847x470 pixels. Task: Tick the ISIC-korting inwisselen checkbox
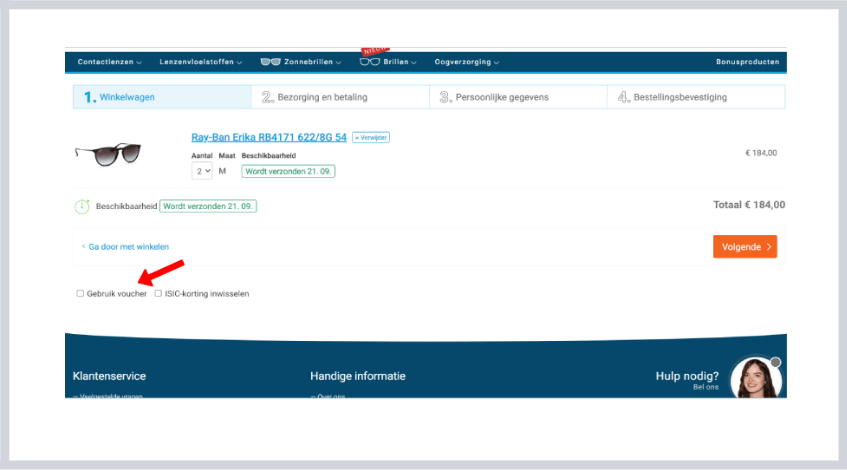(x=158, y=294)
